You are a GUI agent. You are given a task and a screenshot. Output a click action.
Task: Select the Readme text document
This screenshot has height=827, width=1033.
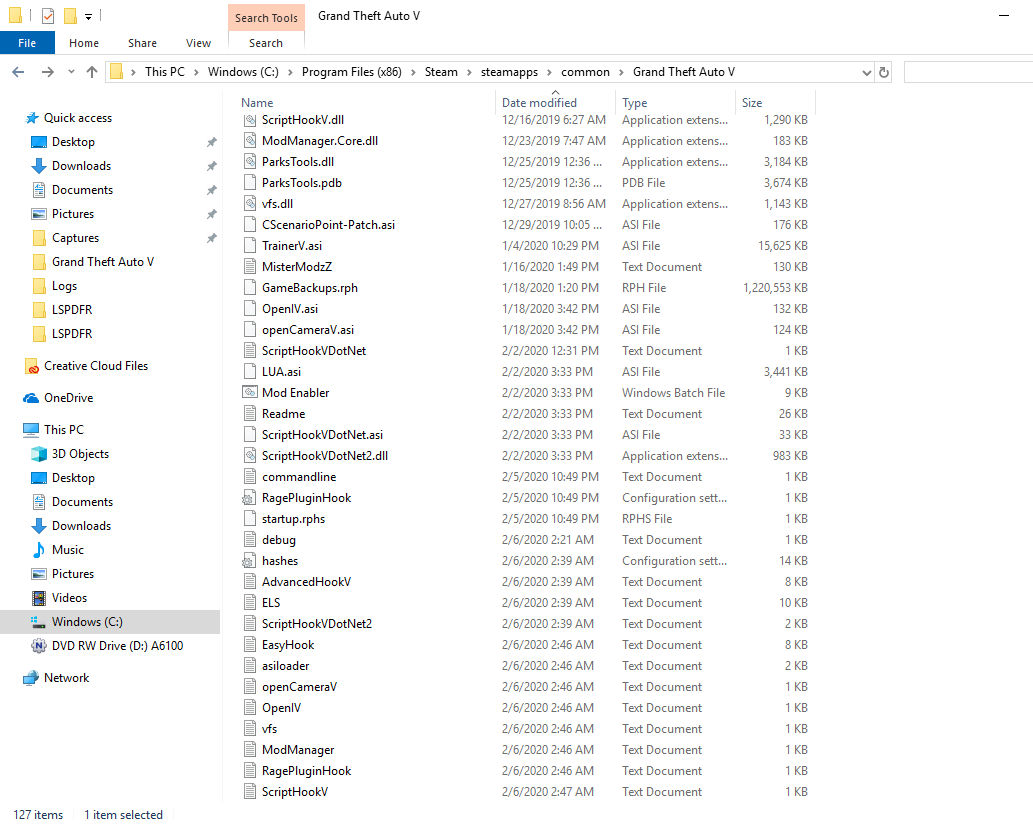coord(283,414)
